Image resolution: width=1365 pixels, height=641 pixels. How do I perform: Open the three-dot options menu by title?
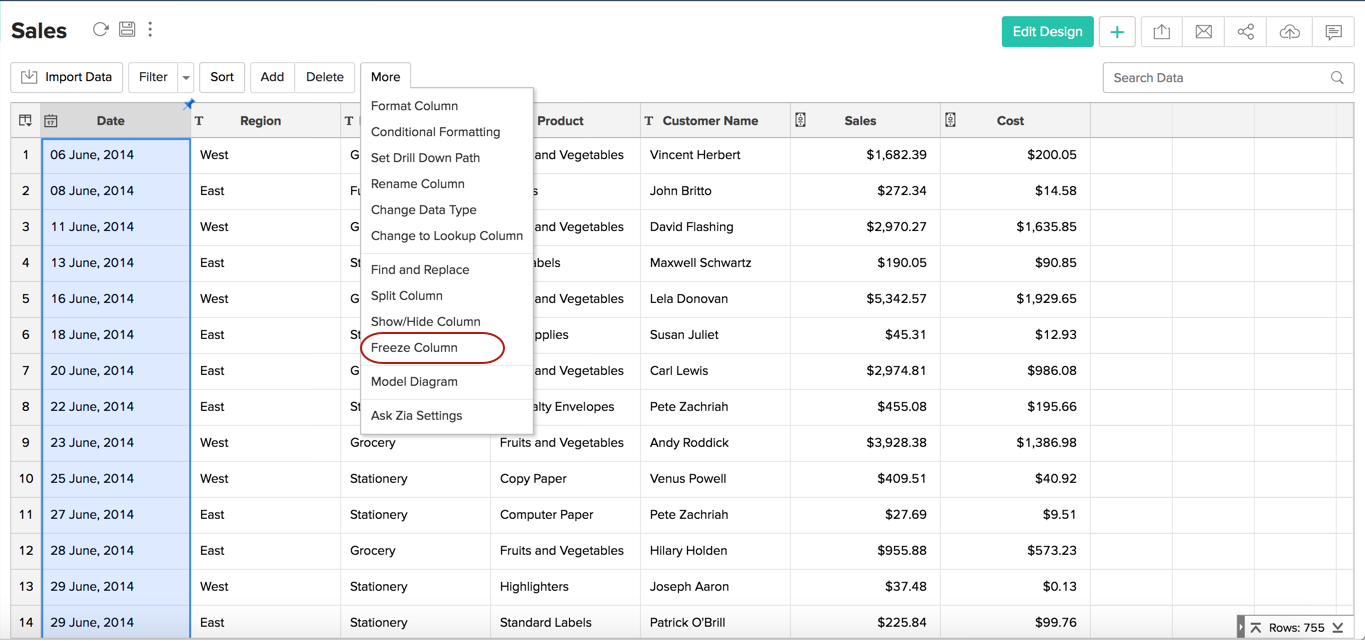(x=151, y=30)
